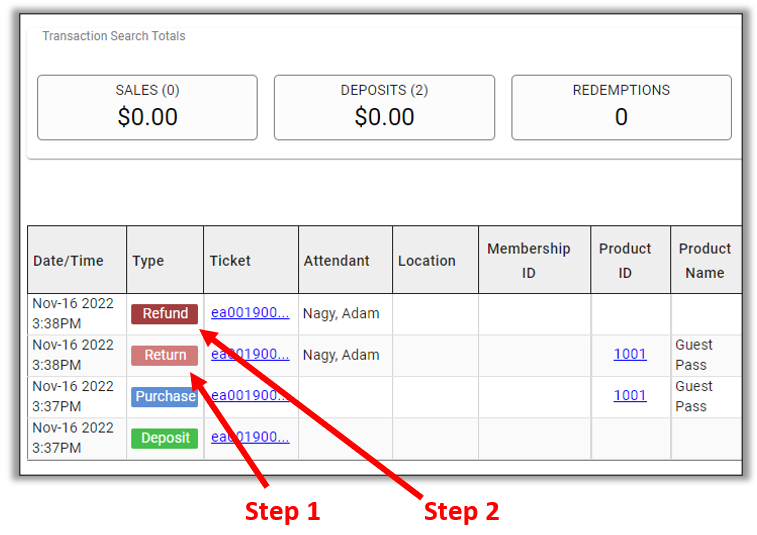Click the pink Return type badge
This screenshot has height=535, width=757.
click(x=165, y=355)
